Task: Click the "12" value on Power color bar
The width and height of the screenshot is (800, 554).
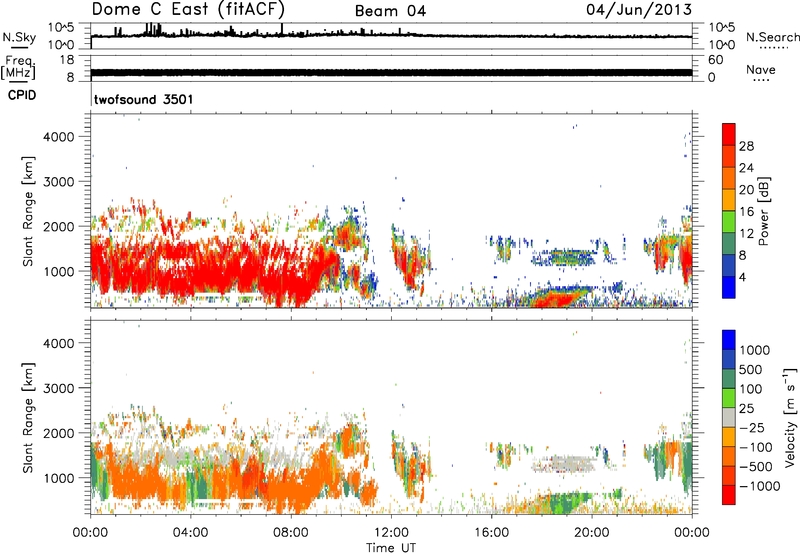Action: coord(746,234)
